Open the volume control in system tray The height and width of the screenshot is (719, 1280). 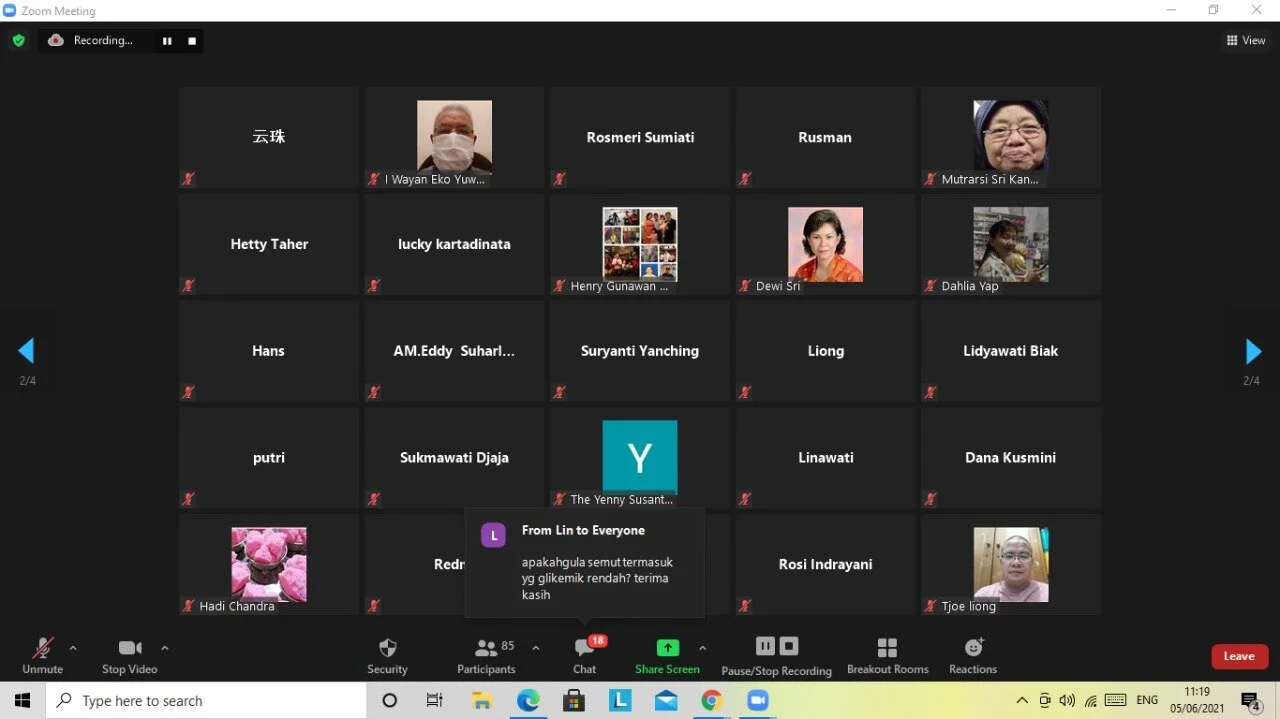coord(1068,701)
